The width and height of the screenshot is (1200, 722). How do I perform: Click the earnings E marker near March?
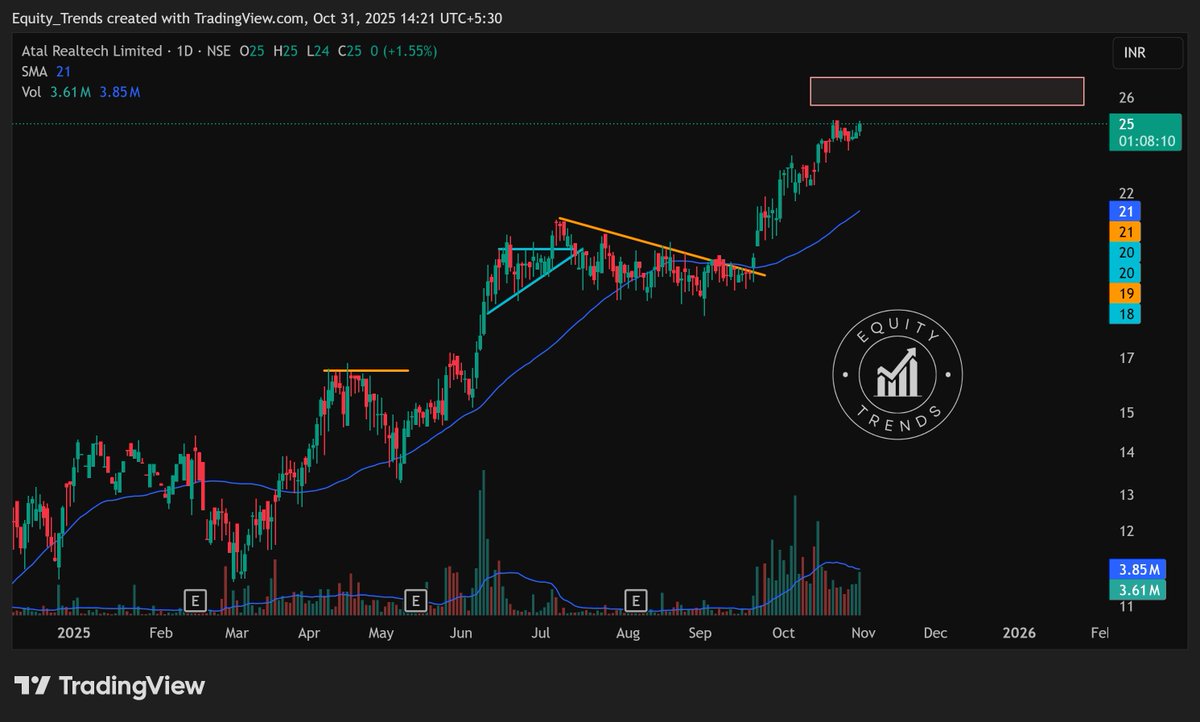click(196, 600)
